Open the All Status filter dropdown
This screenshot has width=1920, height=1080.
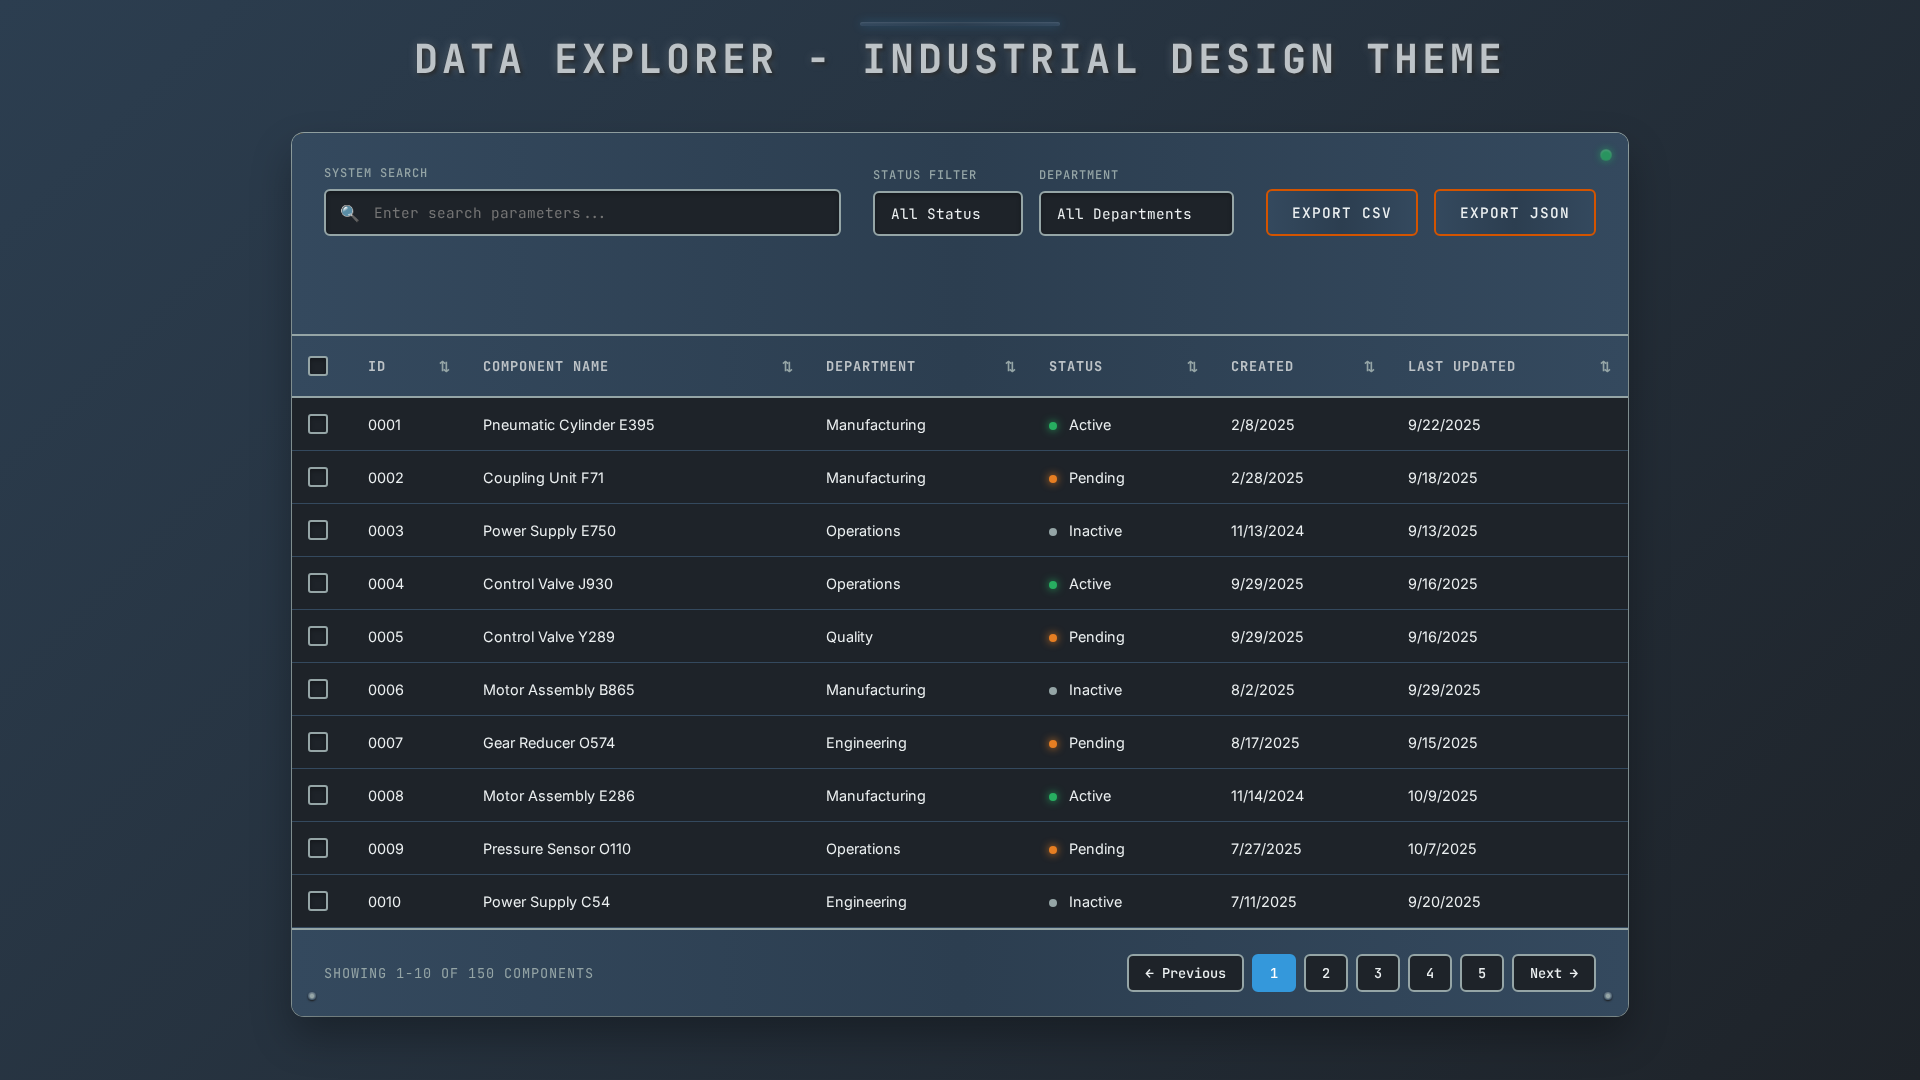pyautogui.click(x=947, y=214)
